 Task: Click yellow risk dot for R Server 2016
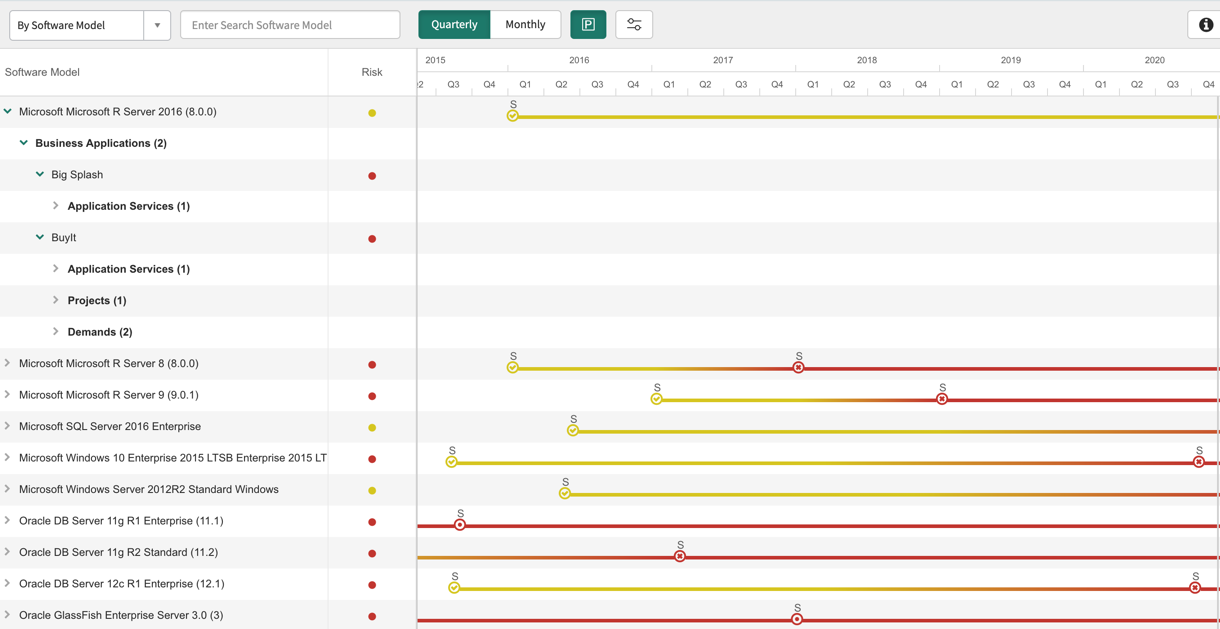click(x=372, y=113)
